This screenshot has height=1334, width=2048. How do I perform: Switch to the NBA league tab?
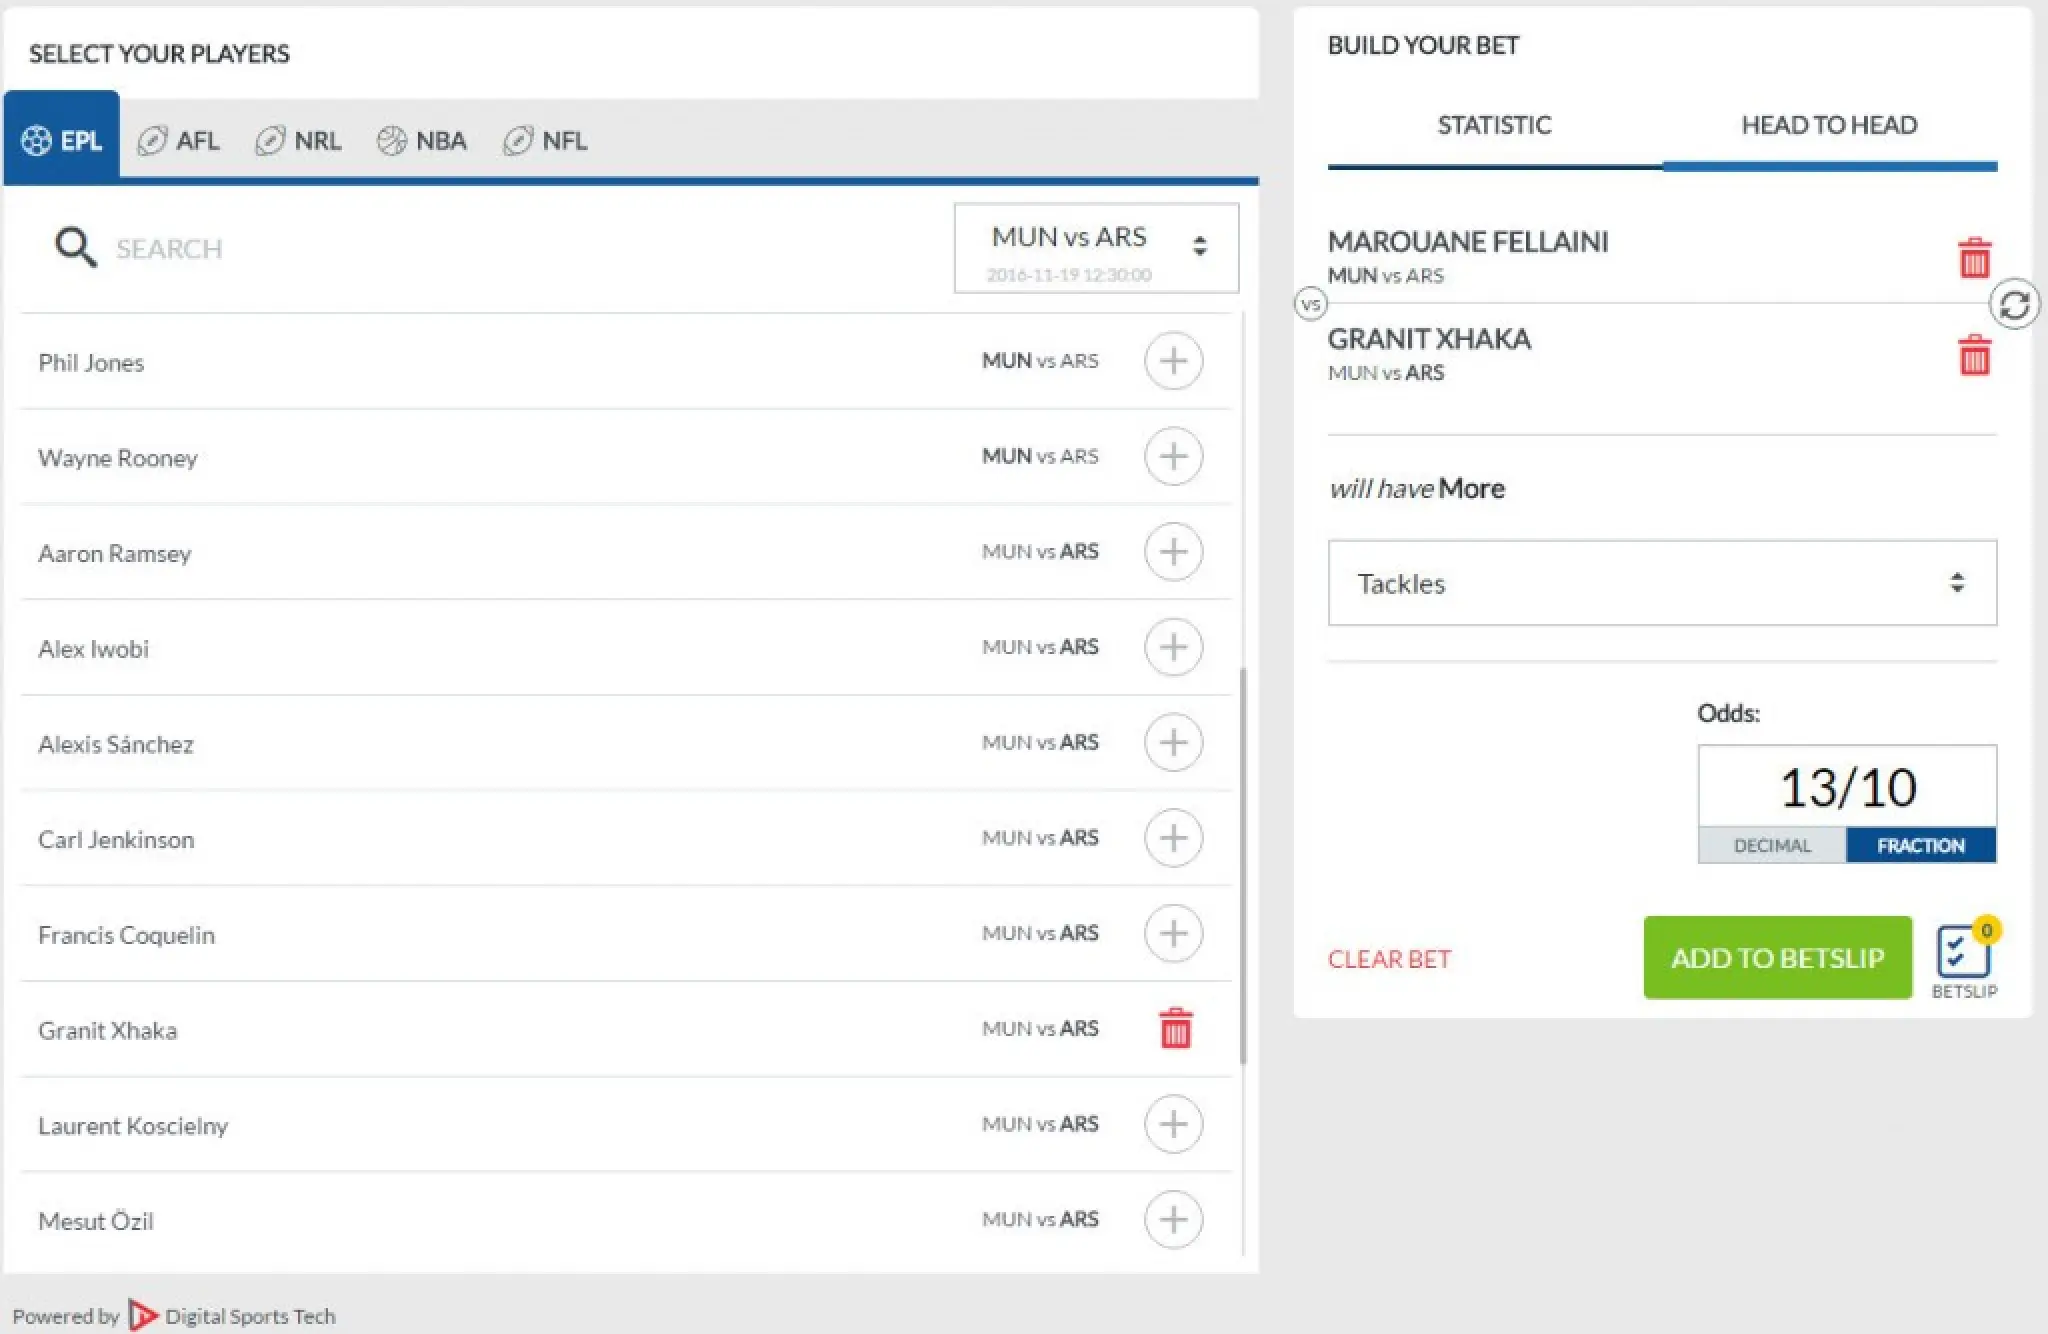(x=421, y=141)
